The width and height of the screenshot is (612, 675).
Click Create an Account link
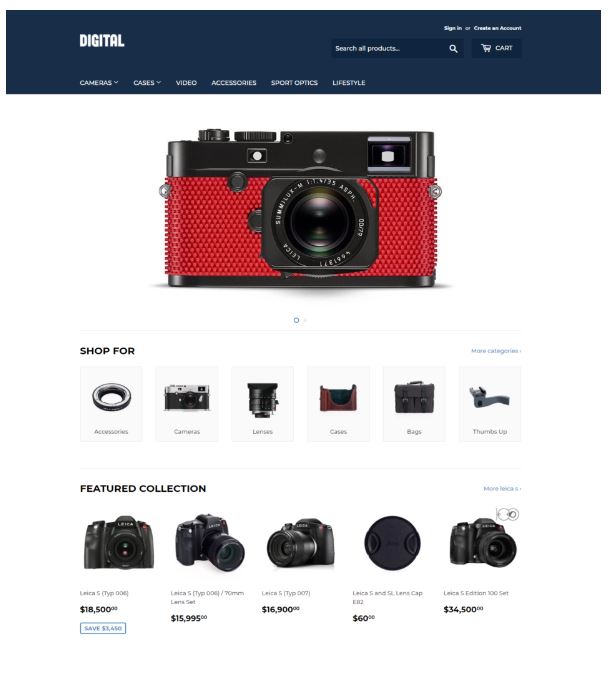498,28
